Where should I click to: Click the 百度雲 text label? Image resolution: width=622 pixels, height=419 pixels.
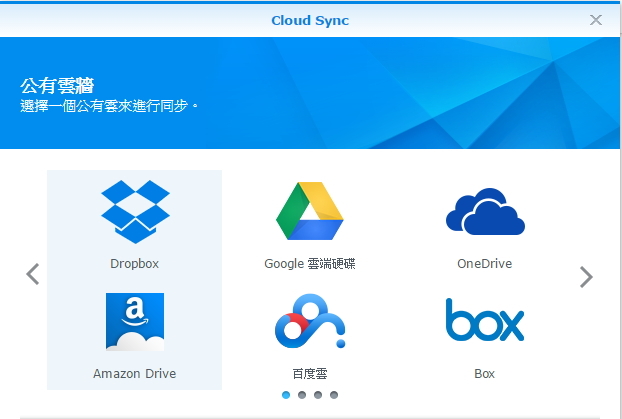coord(310,374)
